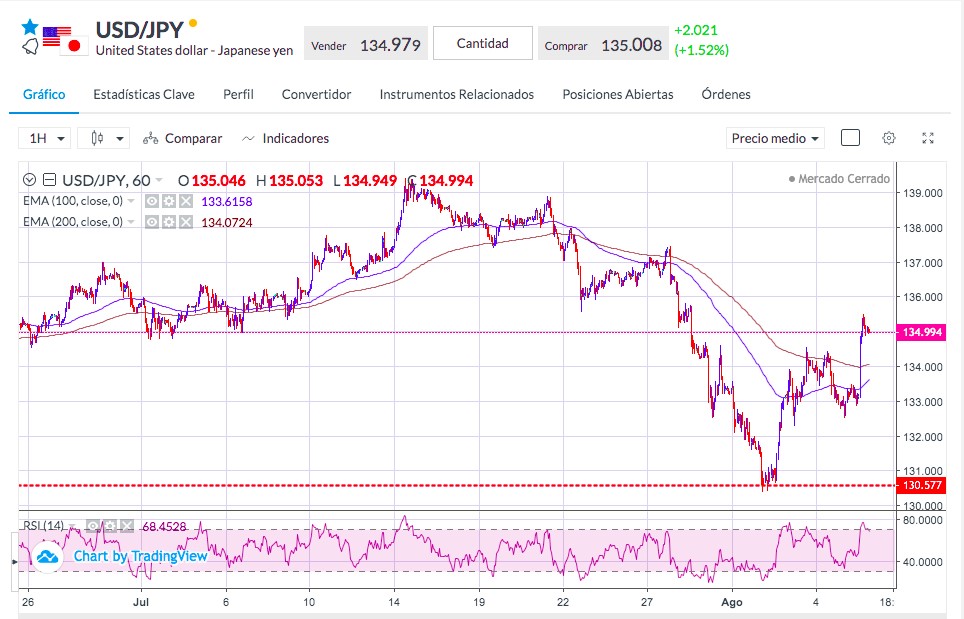Open settings gear for RSI (14)
The width and height of the screenshot is (964, 619).
click(110, 526)
